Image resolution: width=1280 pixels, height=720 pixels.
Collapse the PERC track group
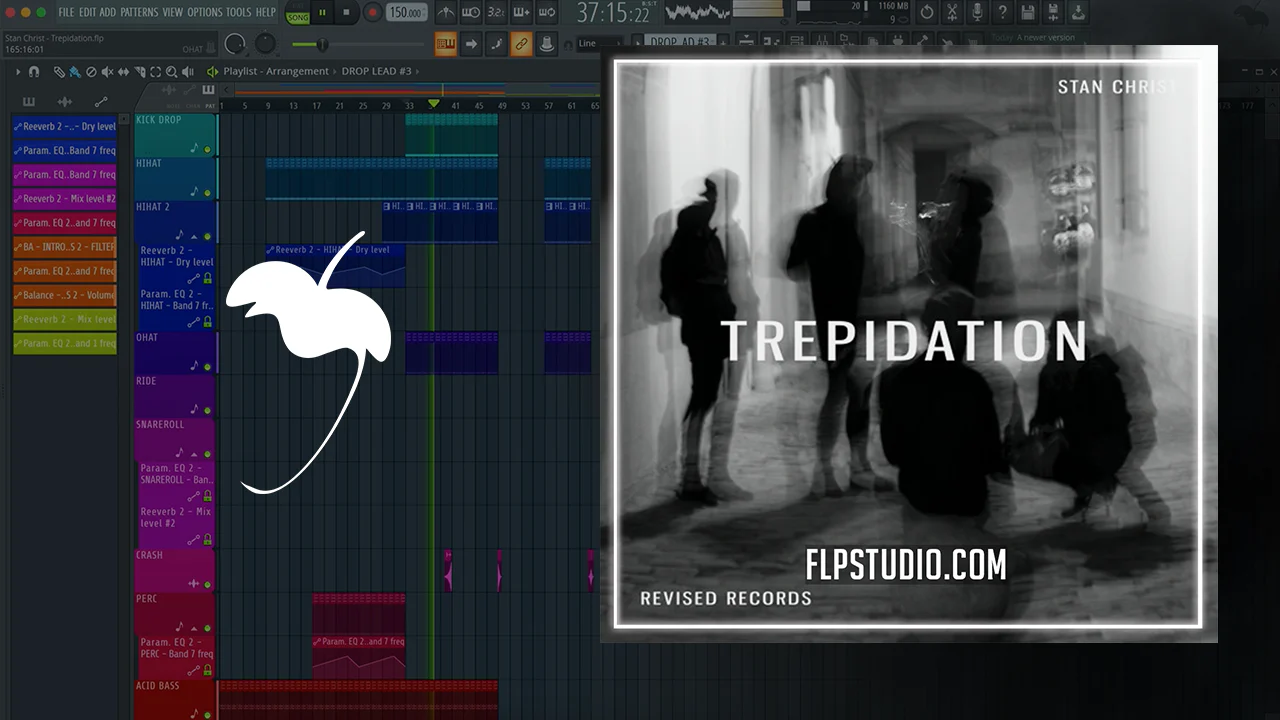193,628
